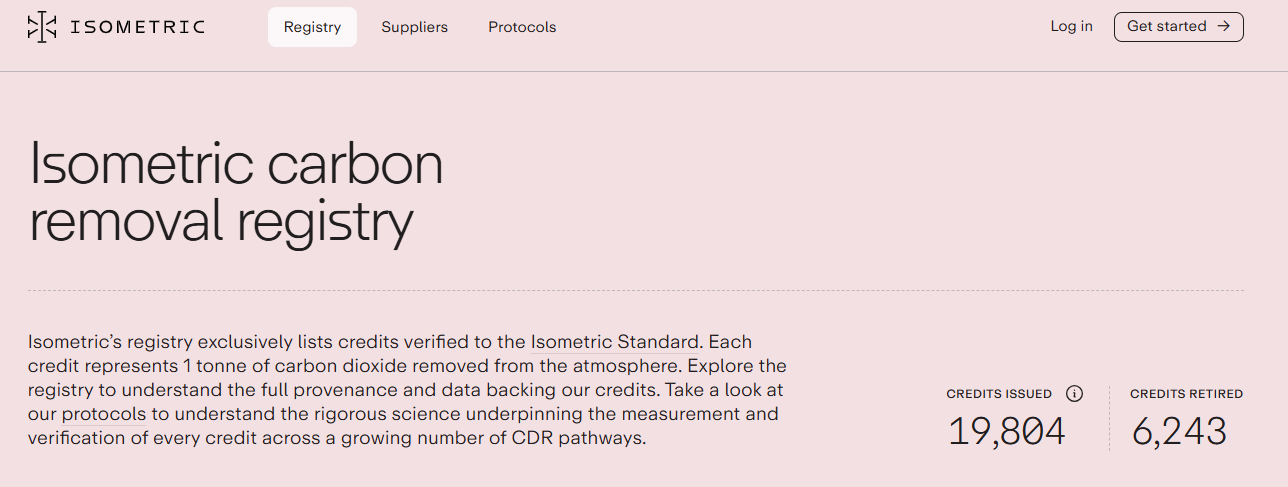1288x487 pixels.
Task: Click the dashed divider below the heading
Action: pyautogui.click(x=636, y=291)
